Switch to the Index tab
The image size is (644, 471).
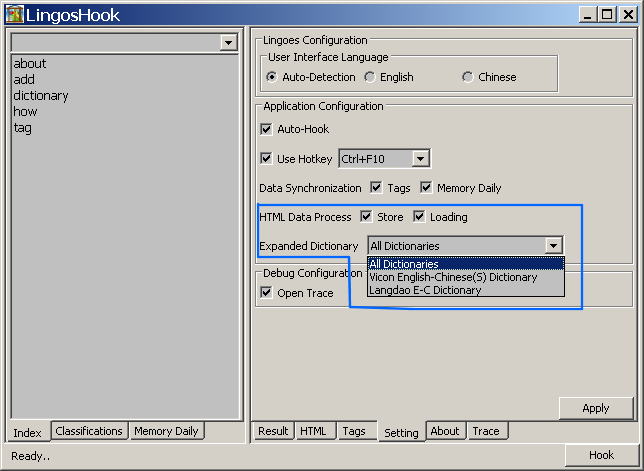(x=28, y=432)
